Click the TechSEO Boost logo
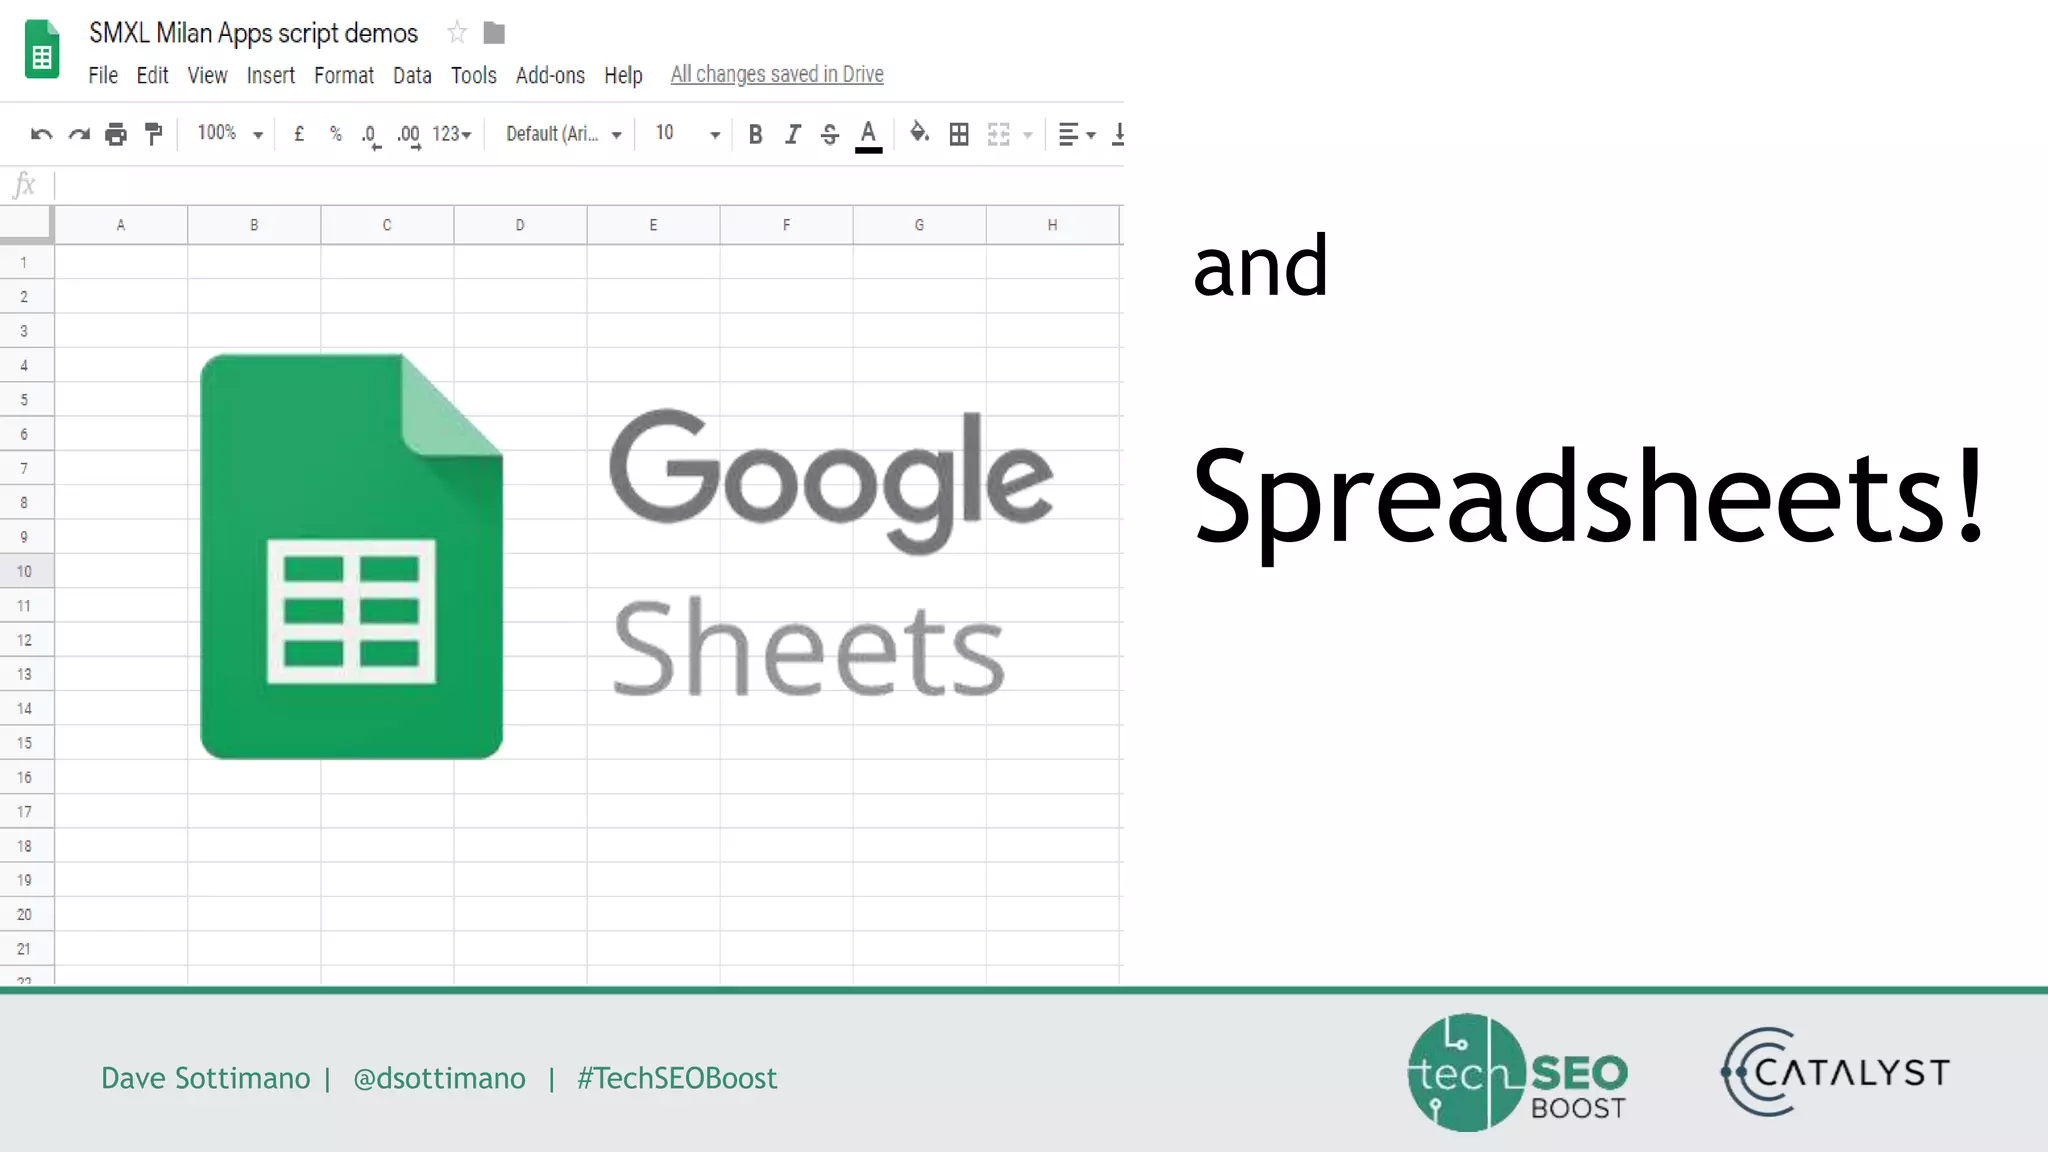The height and width of the screenshot is (1152, 2048). (1517, 1072)
